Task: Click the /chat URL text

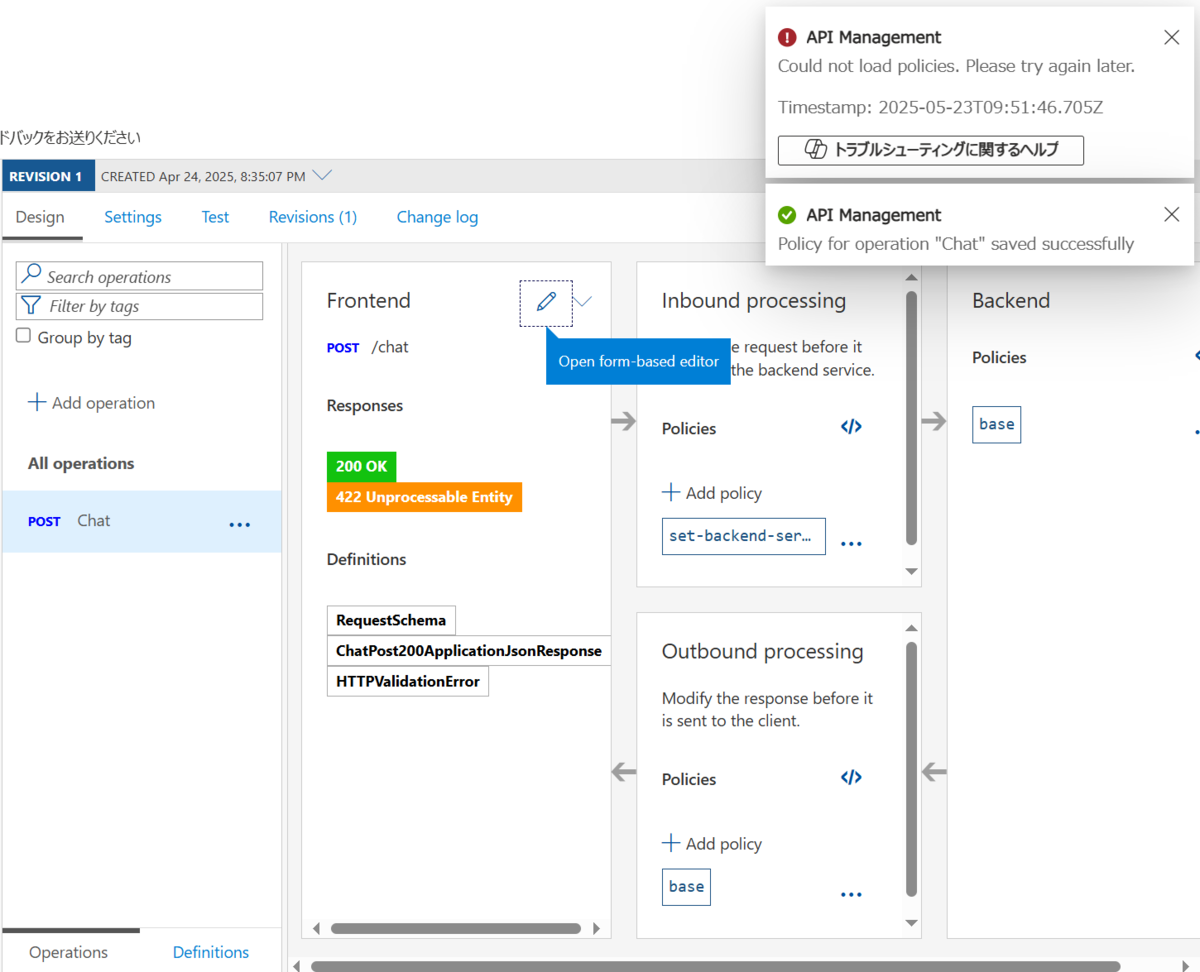Action: coord(390,347)
